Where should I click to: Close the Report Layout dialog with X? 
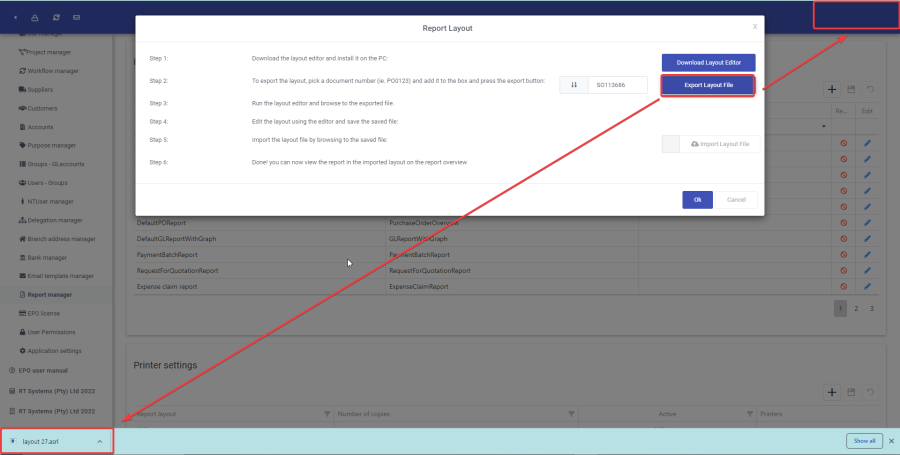point(754,27)
